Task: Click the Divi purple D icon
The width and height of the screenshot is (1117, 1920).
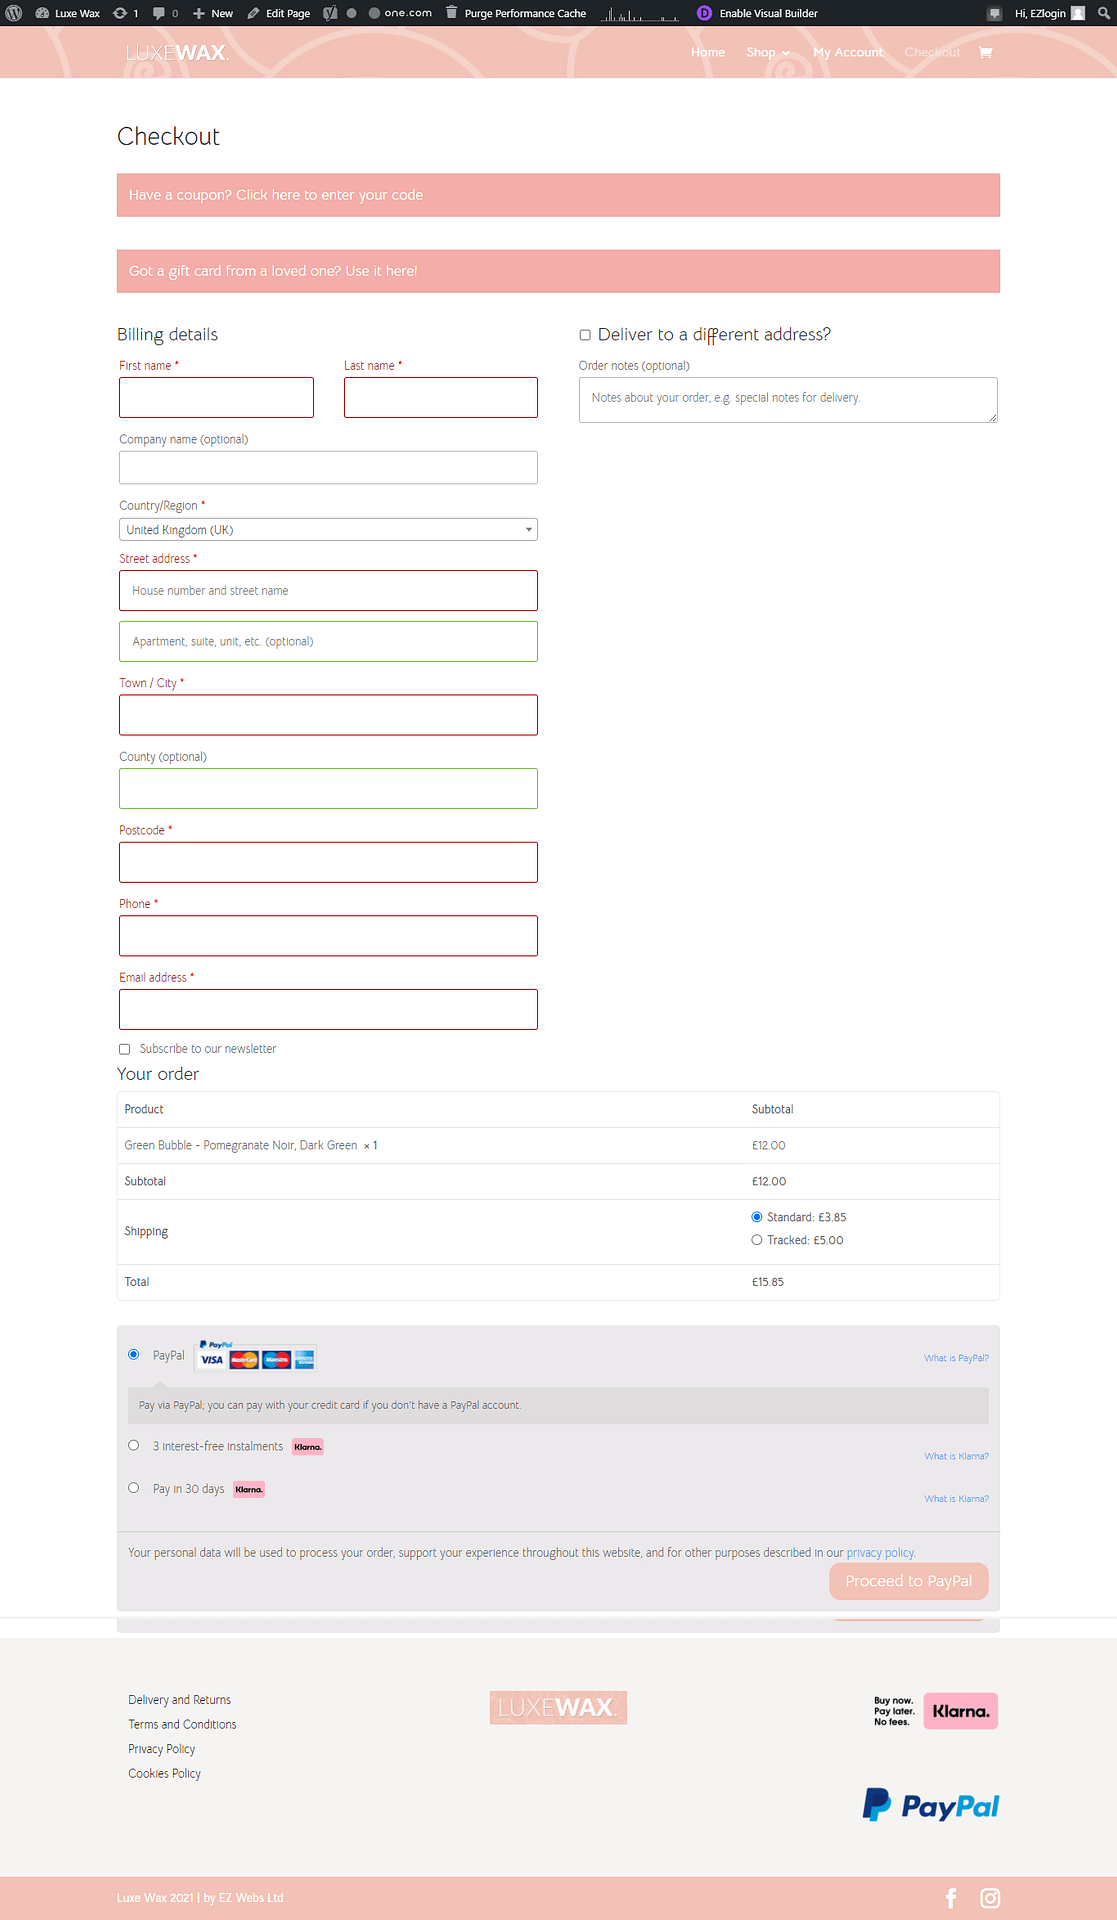Action: click(x=704, y=13)
